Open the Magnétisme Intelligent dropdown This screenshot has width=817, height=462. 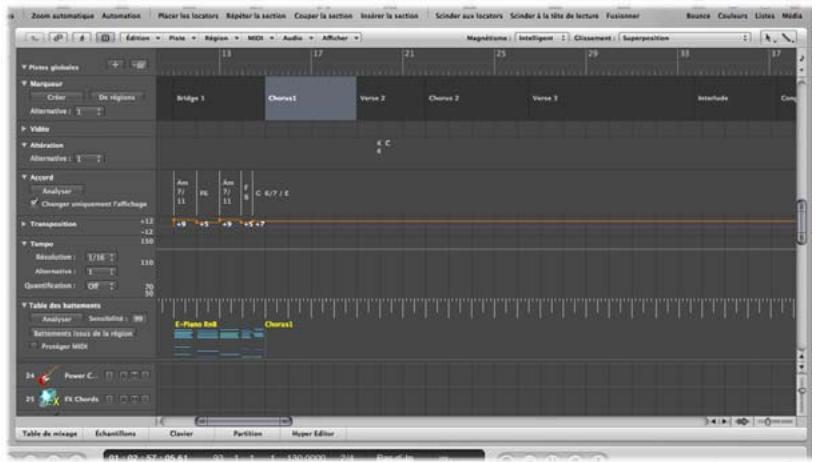click(541, 38)
